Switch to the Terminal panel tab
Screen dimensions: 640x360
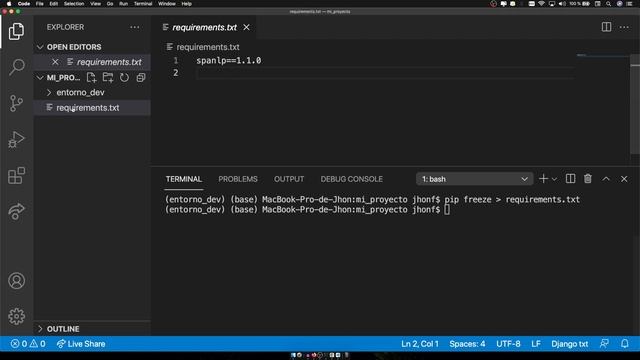[184, 179]
